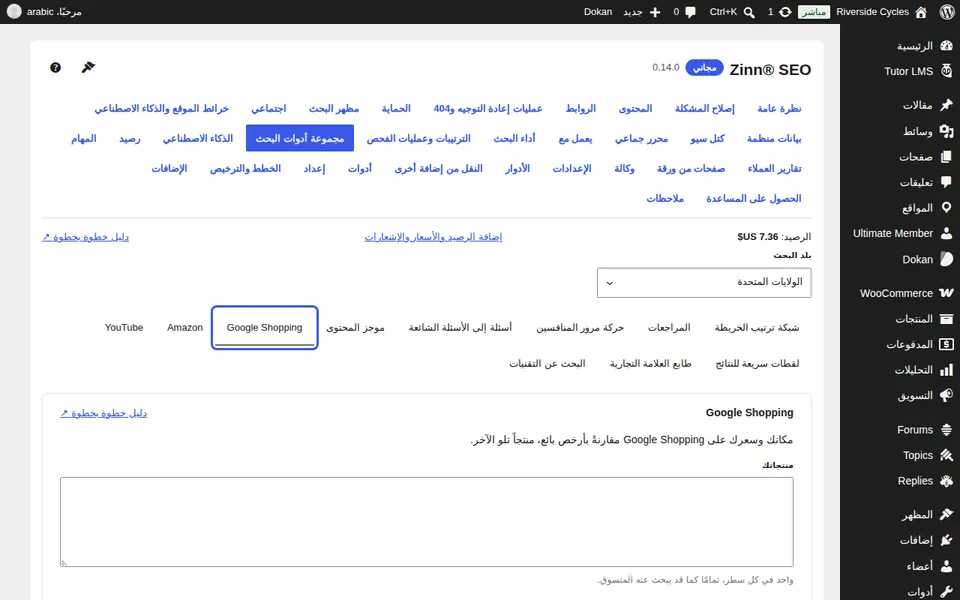
Task: Open the لقطات سريعة للنتائج tab
Action: coord(757,364)
